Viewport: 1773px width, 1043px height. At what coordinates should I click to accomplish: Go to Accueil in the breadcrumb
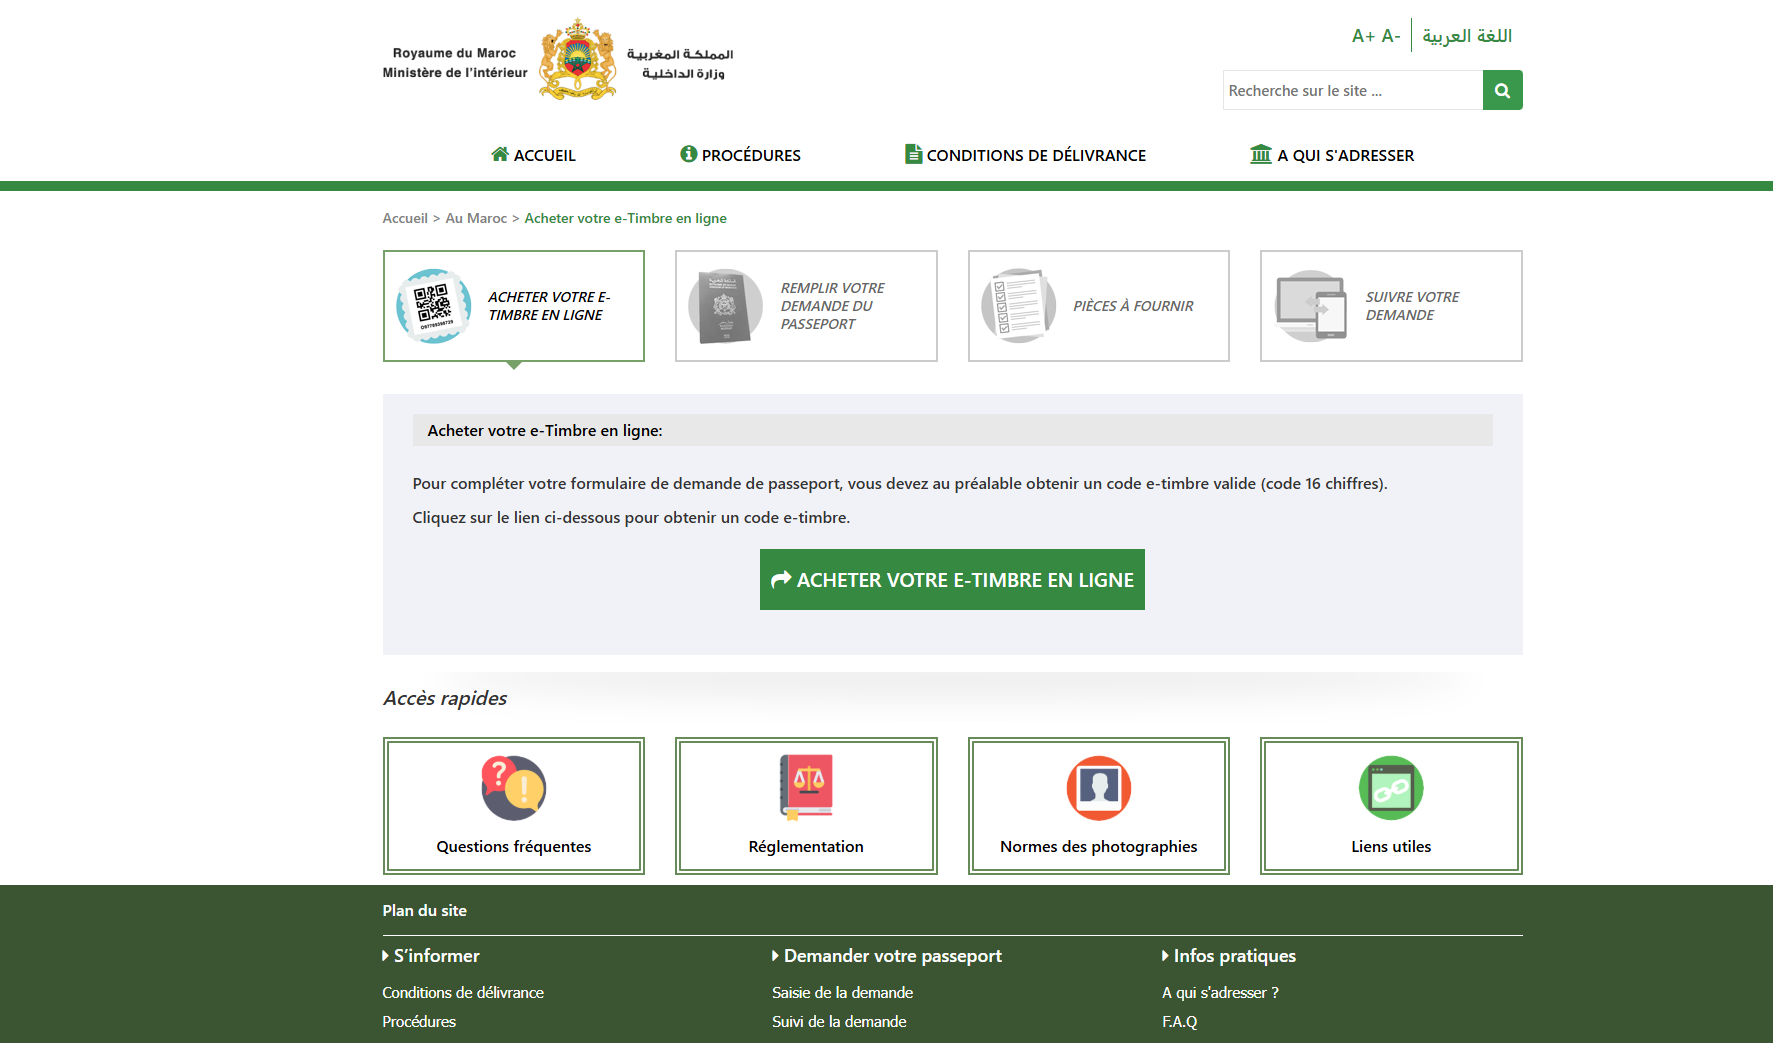tap(405, 218)
